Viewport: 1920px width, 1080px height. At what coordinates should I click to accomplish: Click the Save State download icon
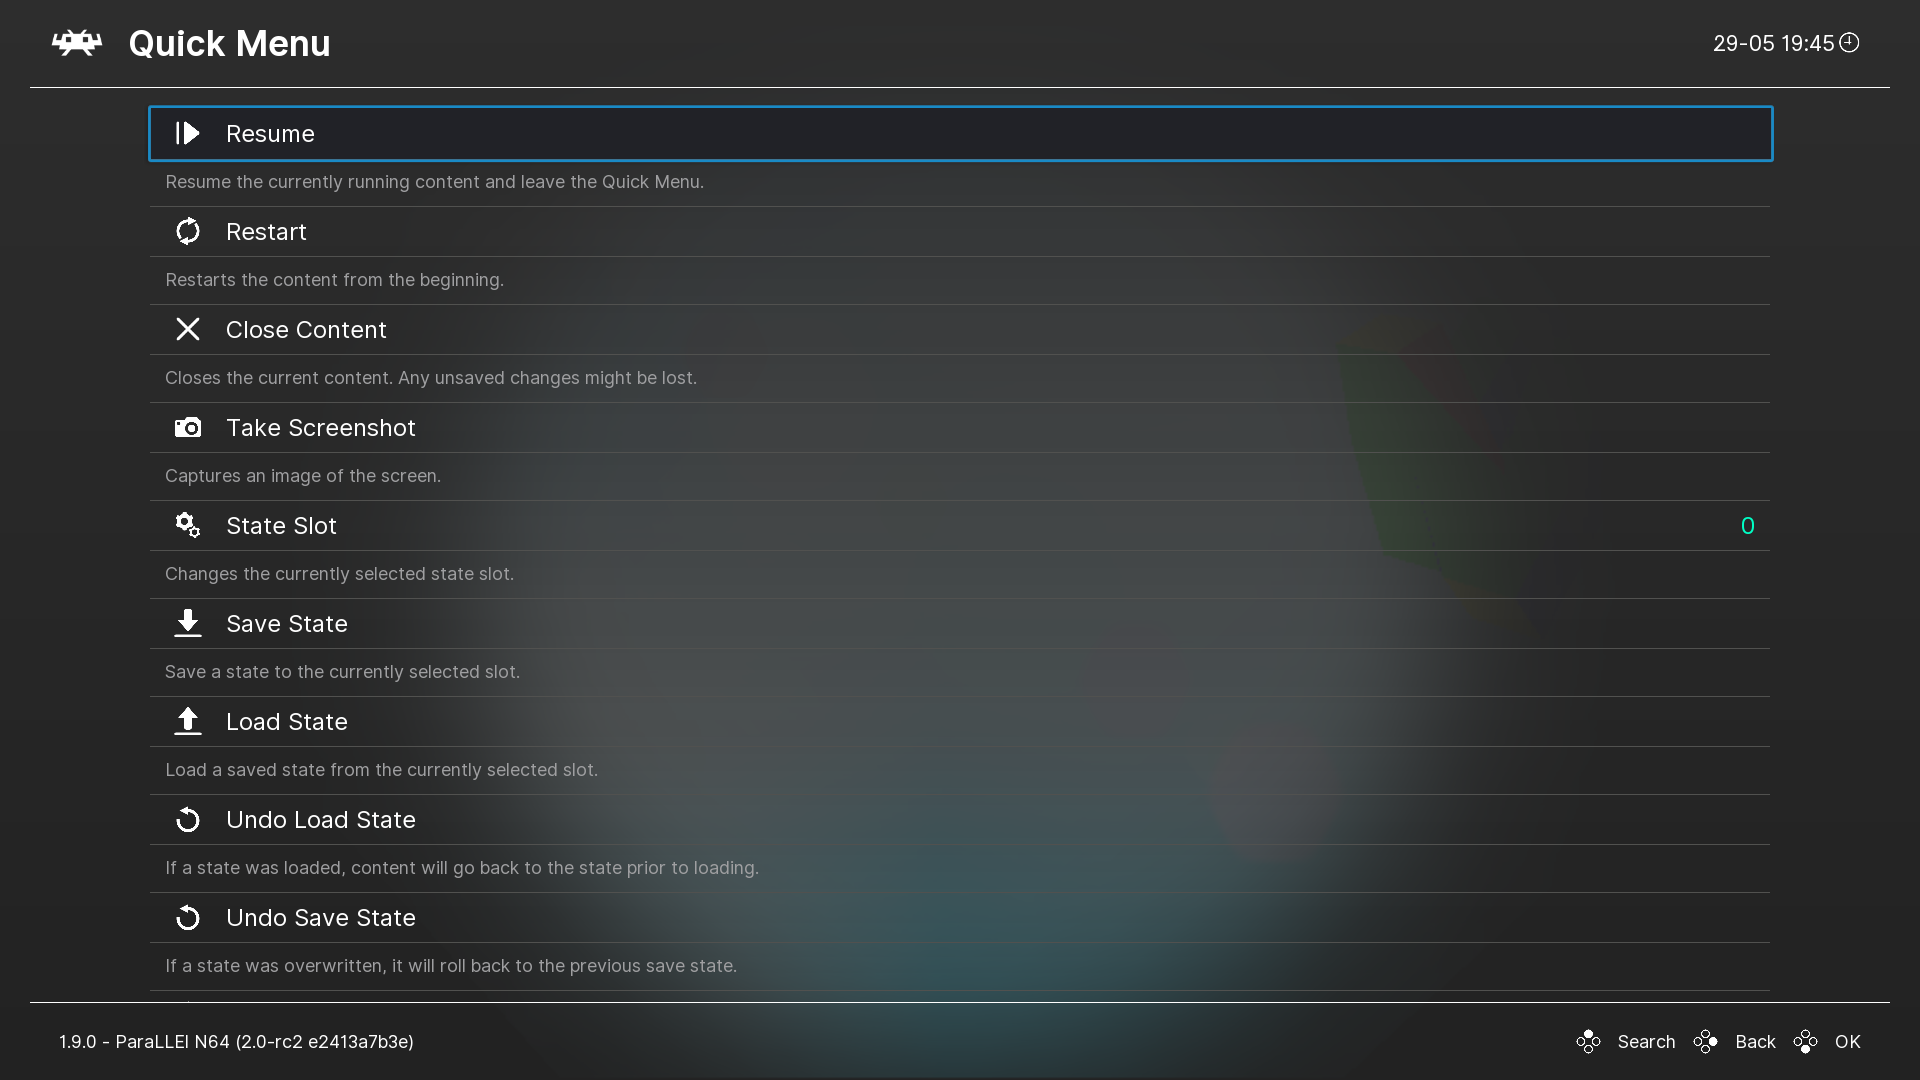[x=187, y=622]
